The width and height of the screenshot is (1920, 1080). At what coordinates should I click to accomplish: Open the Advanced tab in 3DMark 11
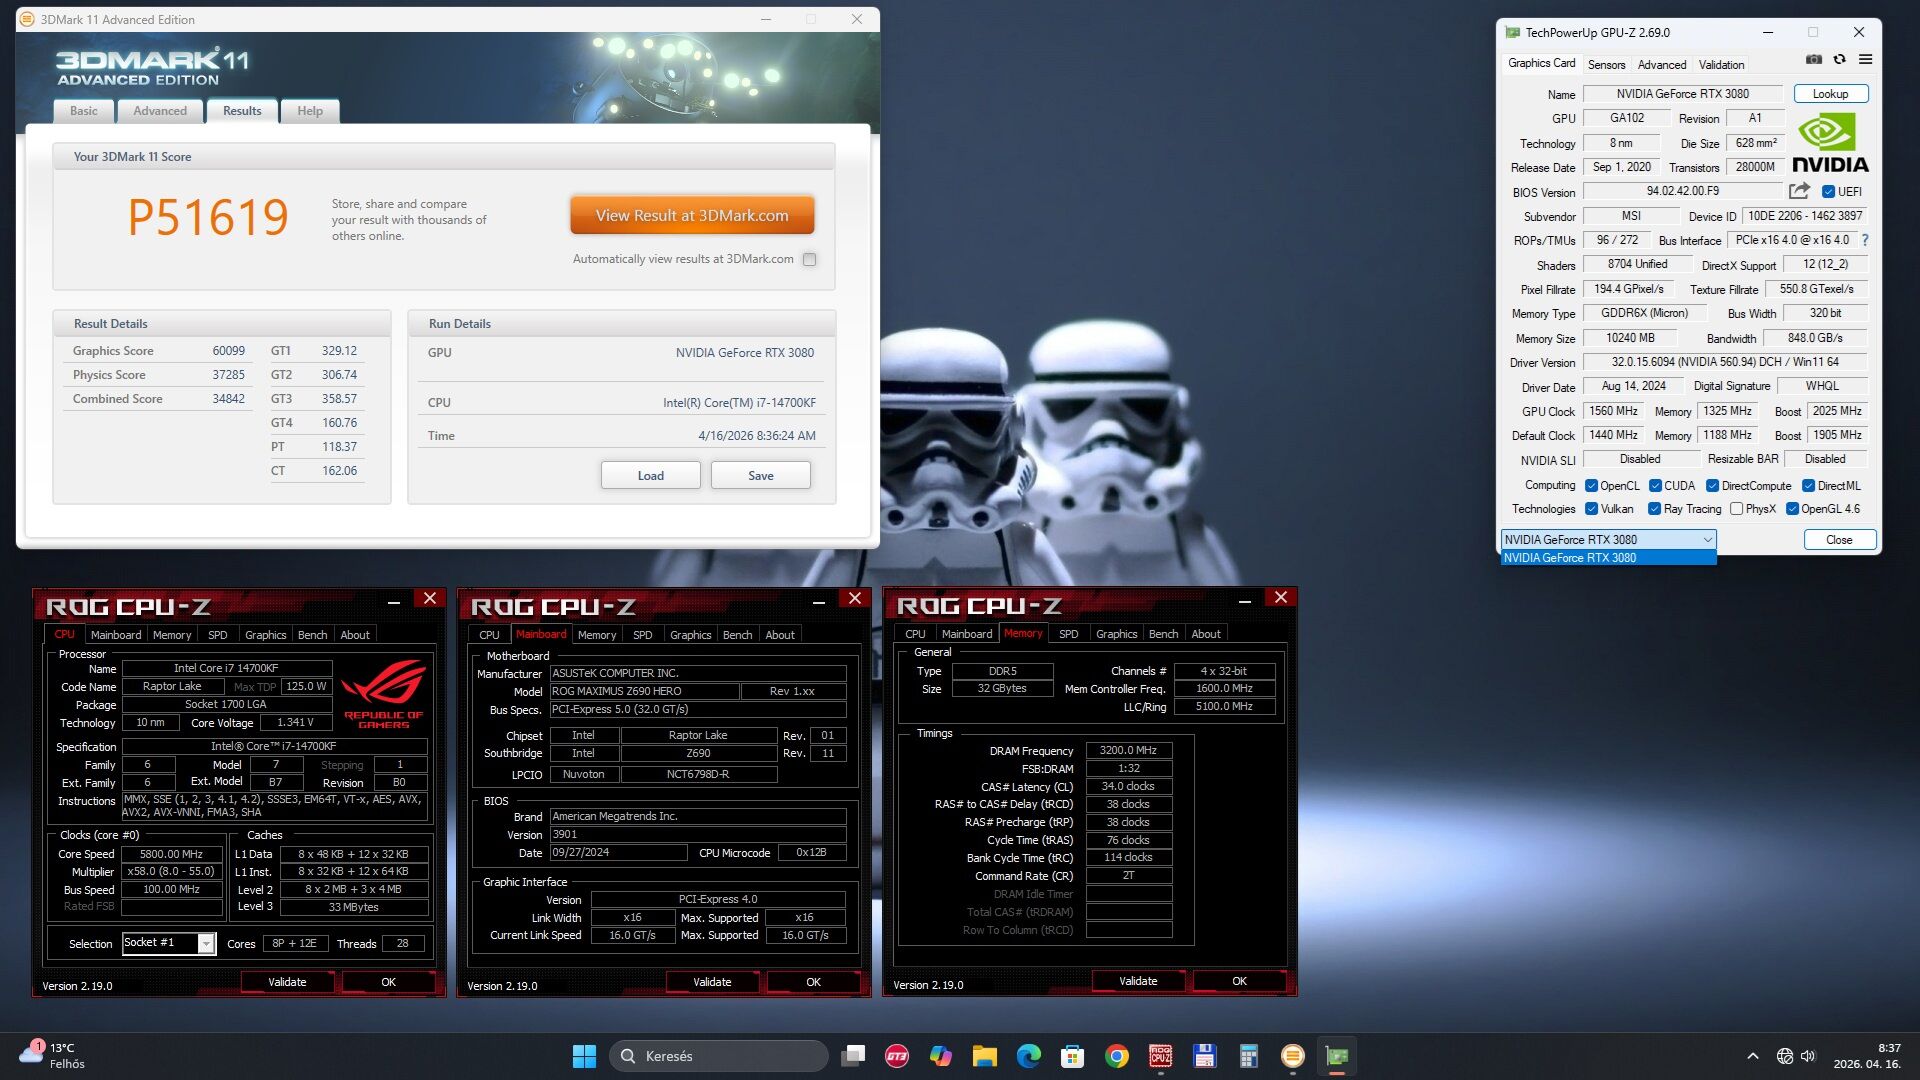pyautogui.click(x=160, y=111)
